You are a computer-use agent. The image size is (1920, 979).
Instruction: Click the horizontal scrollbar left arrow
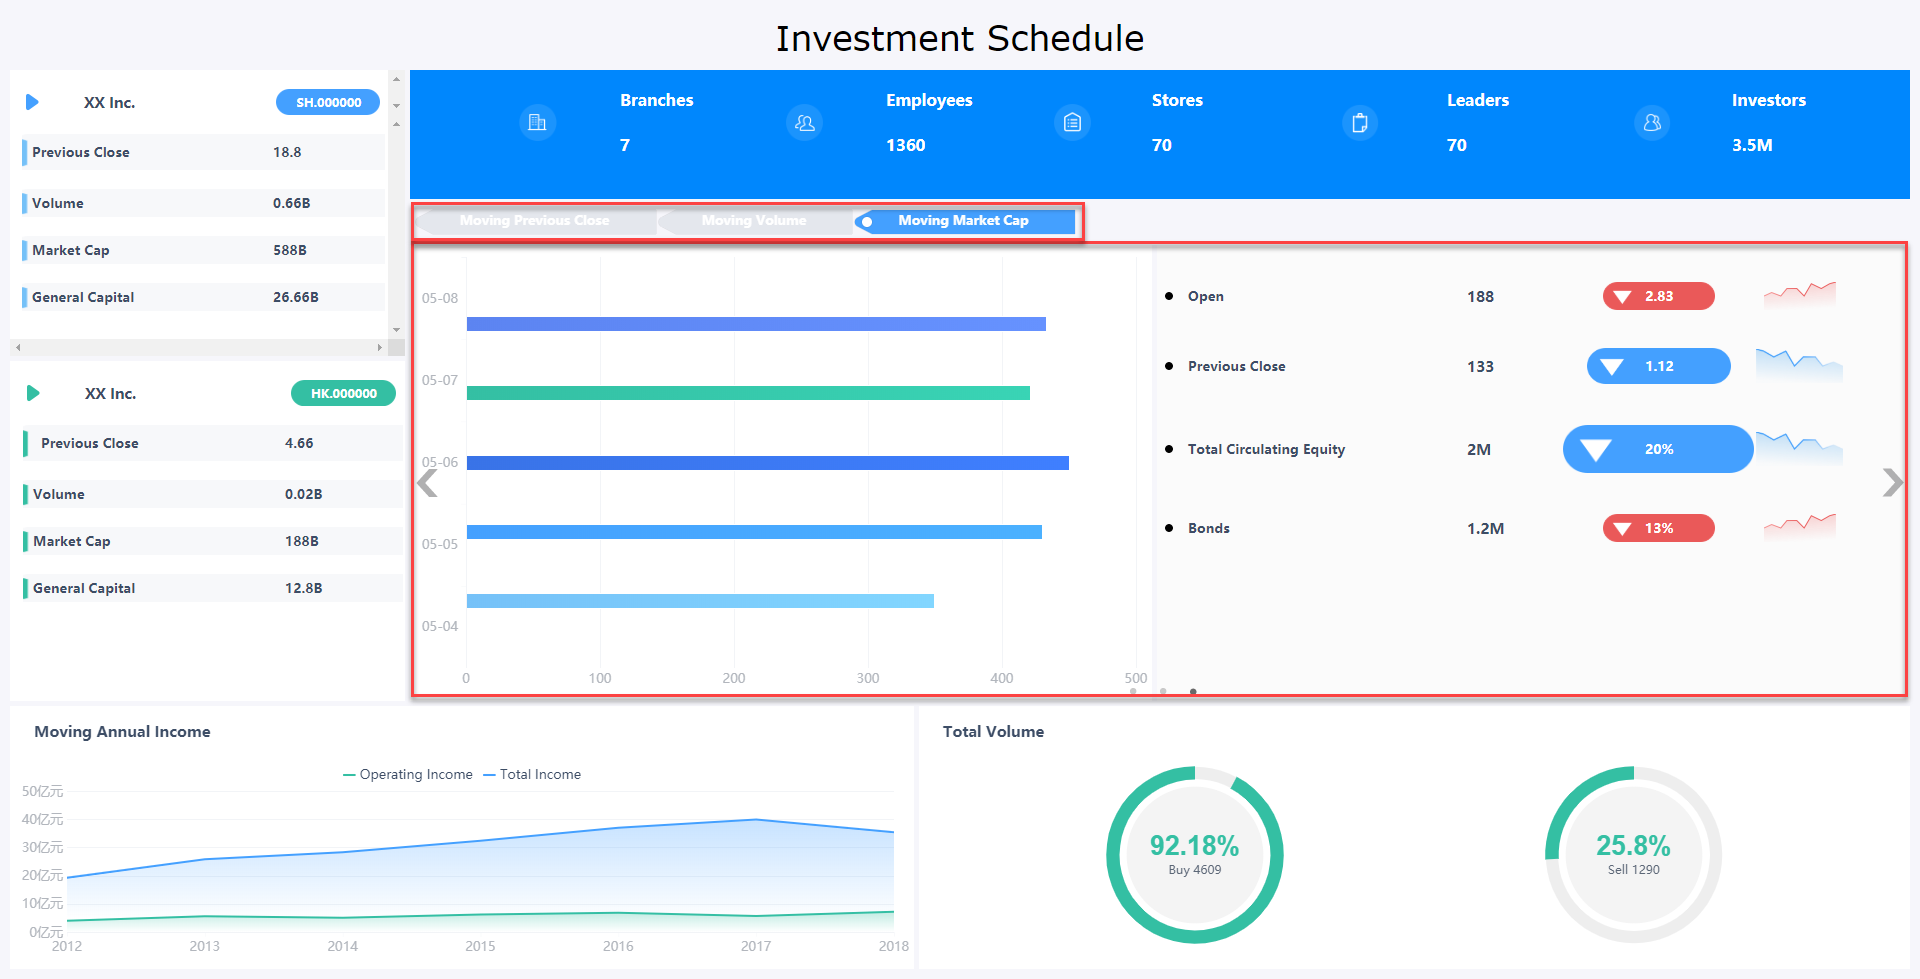click(18, 348)
